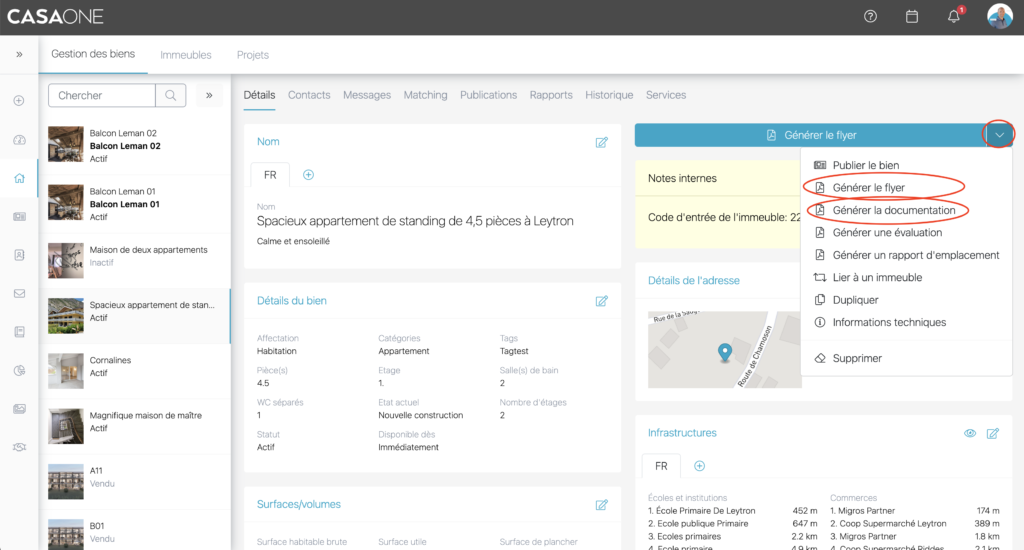
Task: Click the search magnifier button
Action: pos(170,95)
